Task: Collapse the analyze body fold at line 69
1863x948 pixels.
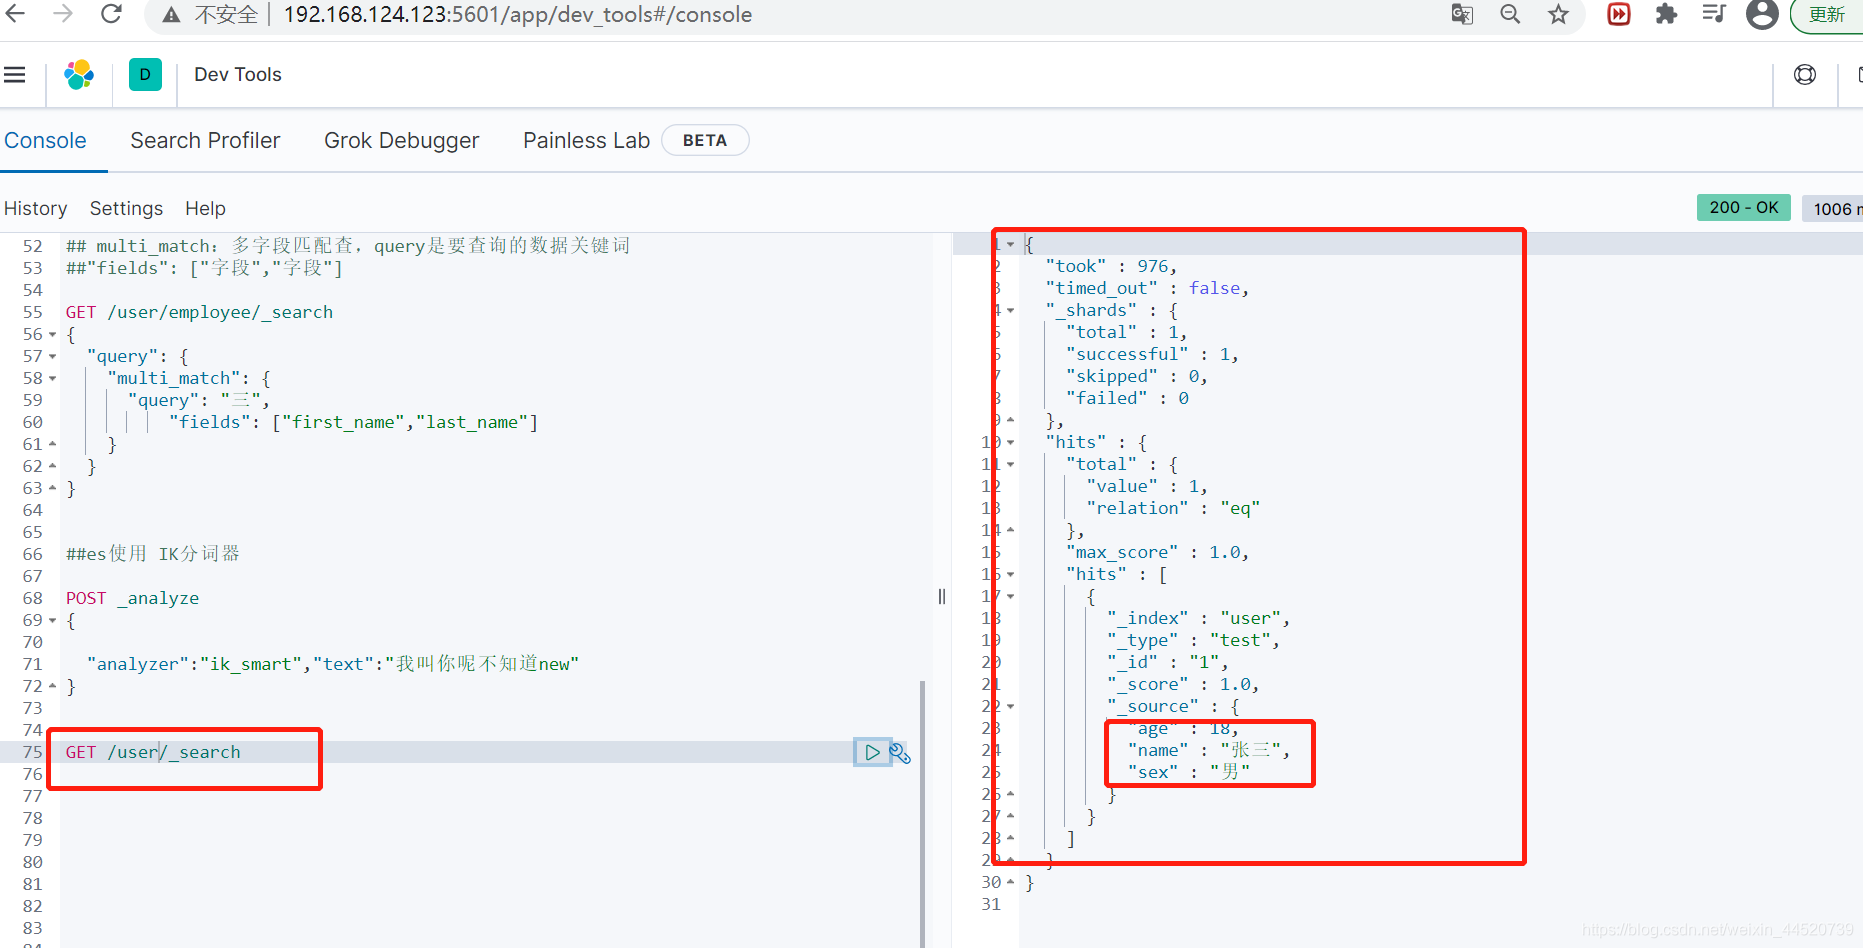Action: [x=52, y=621]
